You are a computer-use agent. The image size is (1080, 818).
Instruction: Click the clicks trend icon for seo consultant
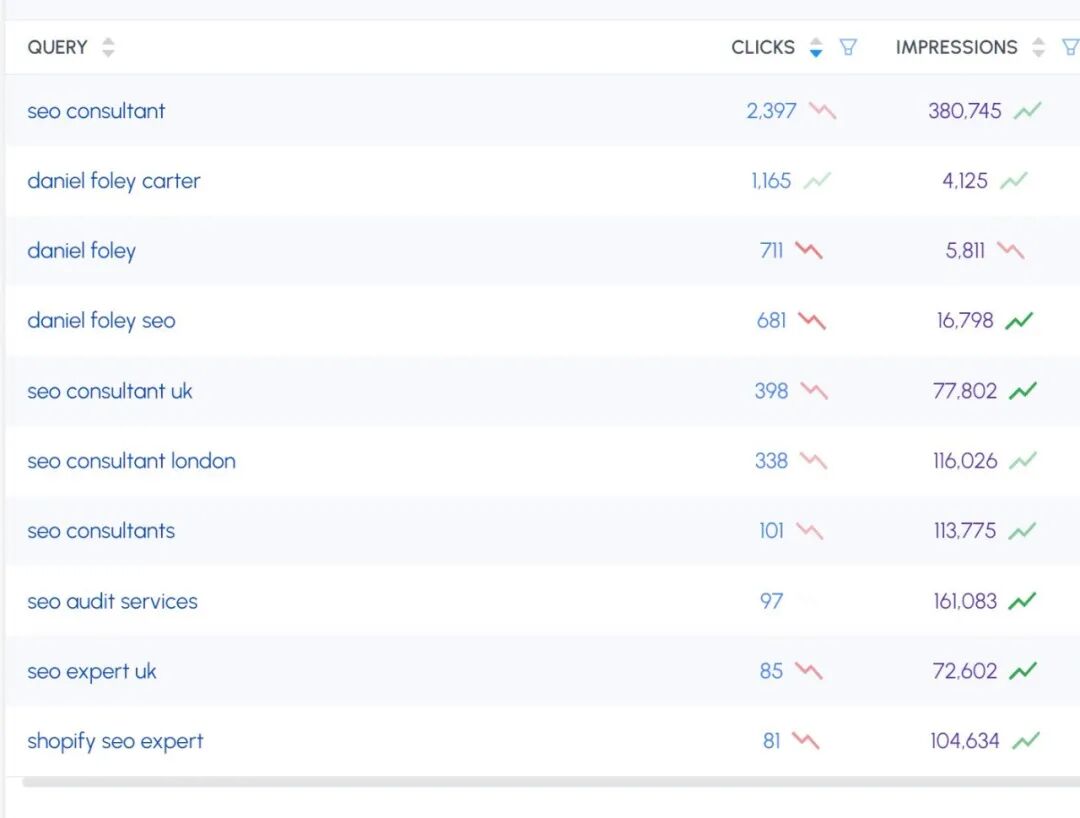823,111
